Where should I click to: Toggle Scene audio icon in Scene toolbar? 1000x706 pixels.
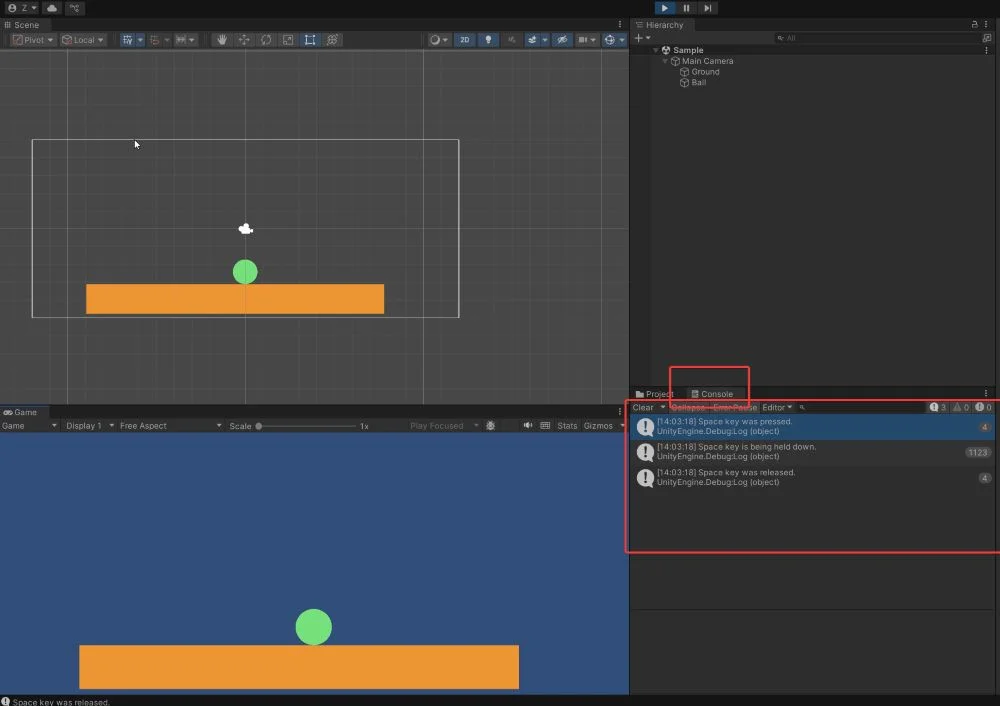[x=511, y=40]
